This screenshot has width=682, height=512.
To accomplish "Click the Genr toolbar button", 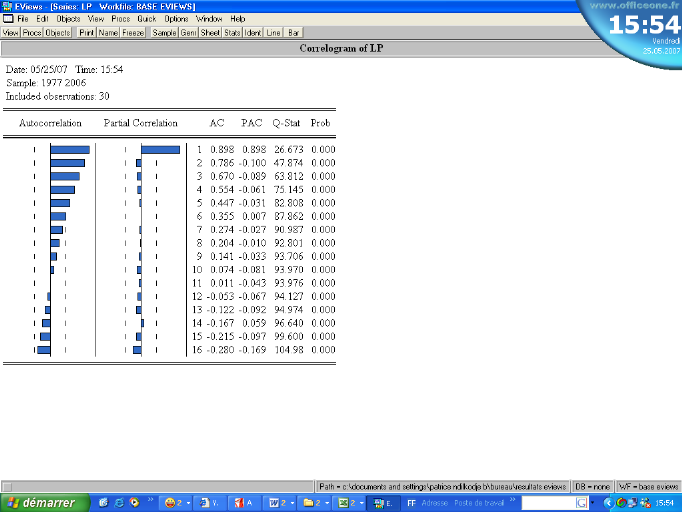I will (188, 33).
